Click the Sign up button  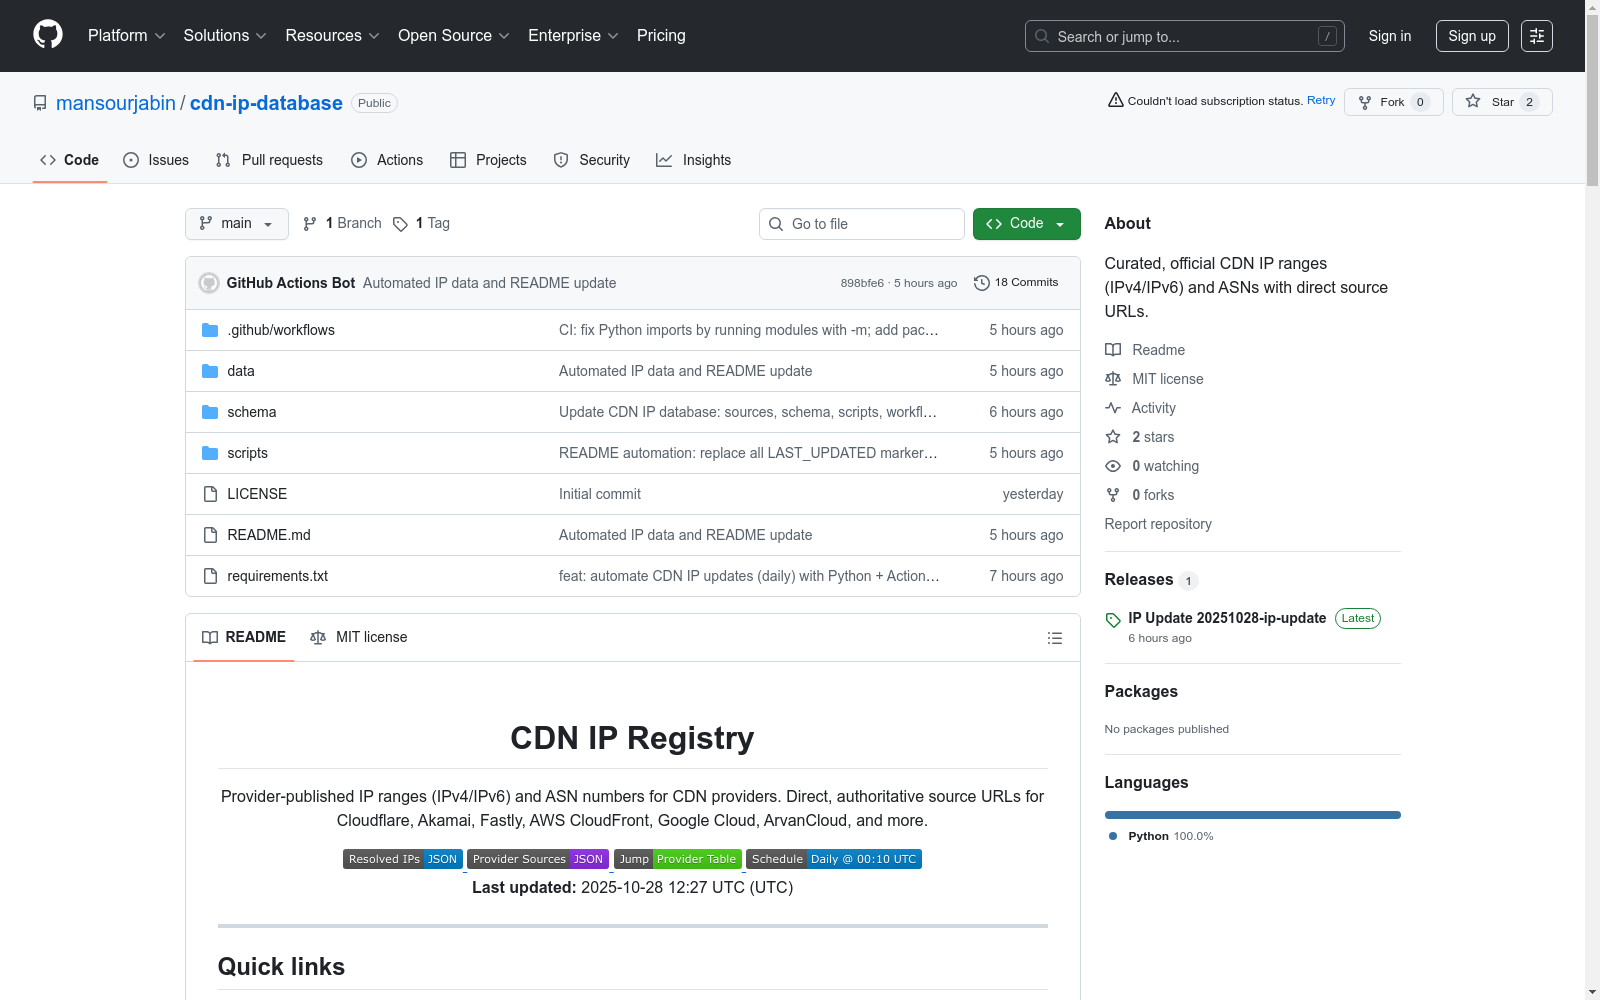point(1472,36)
